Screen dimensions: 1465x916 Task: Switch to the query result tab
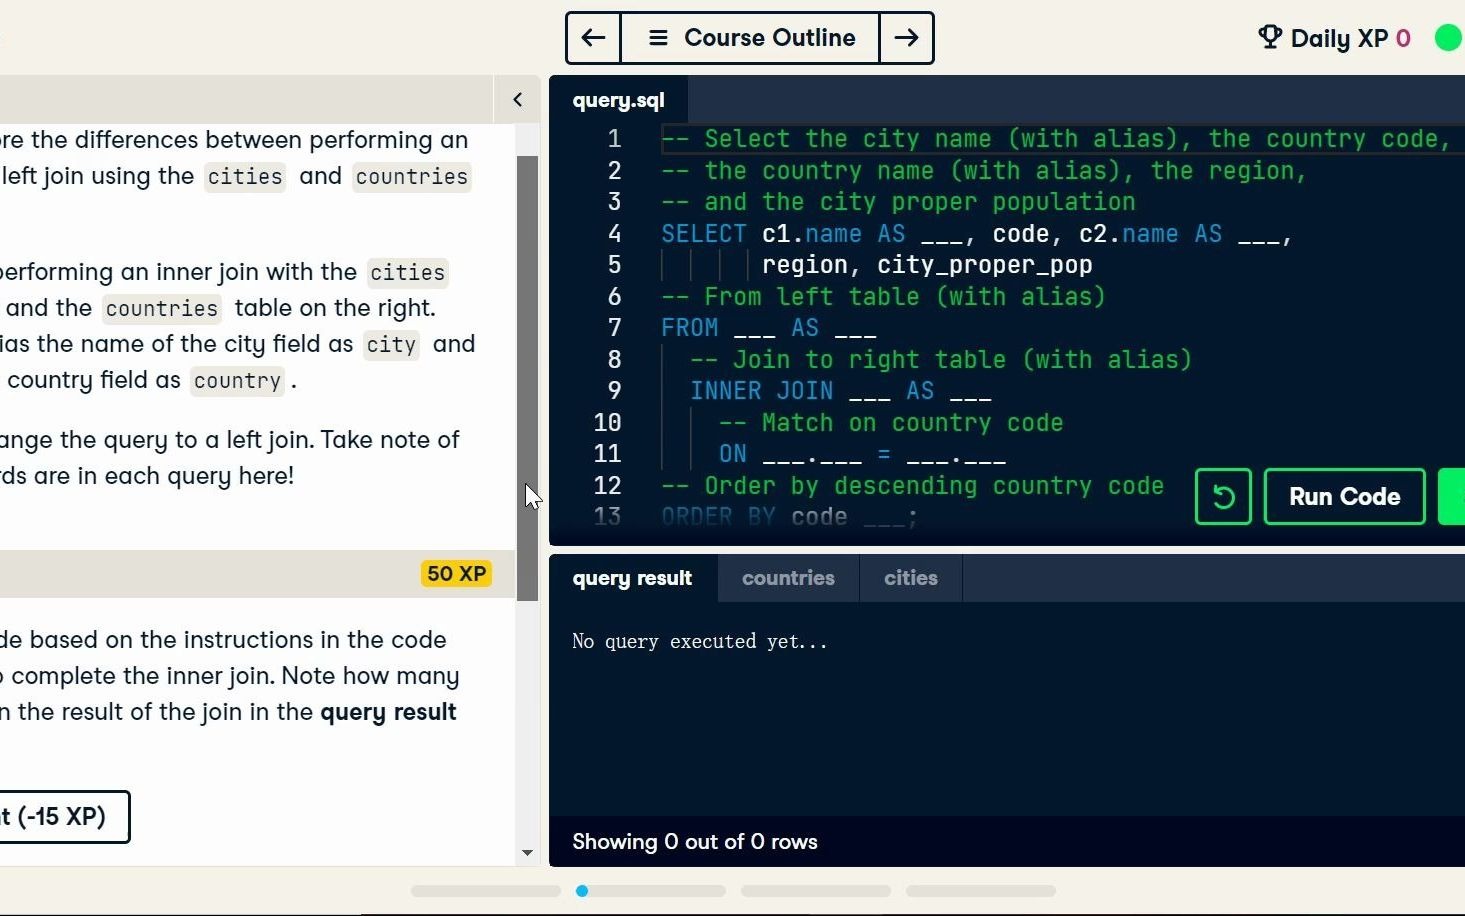[x=632, y=578]
